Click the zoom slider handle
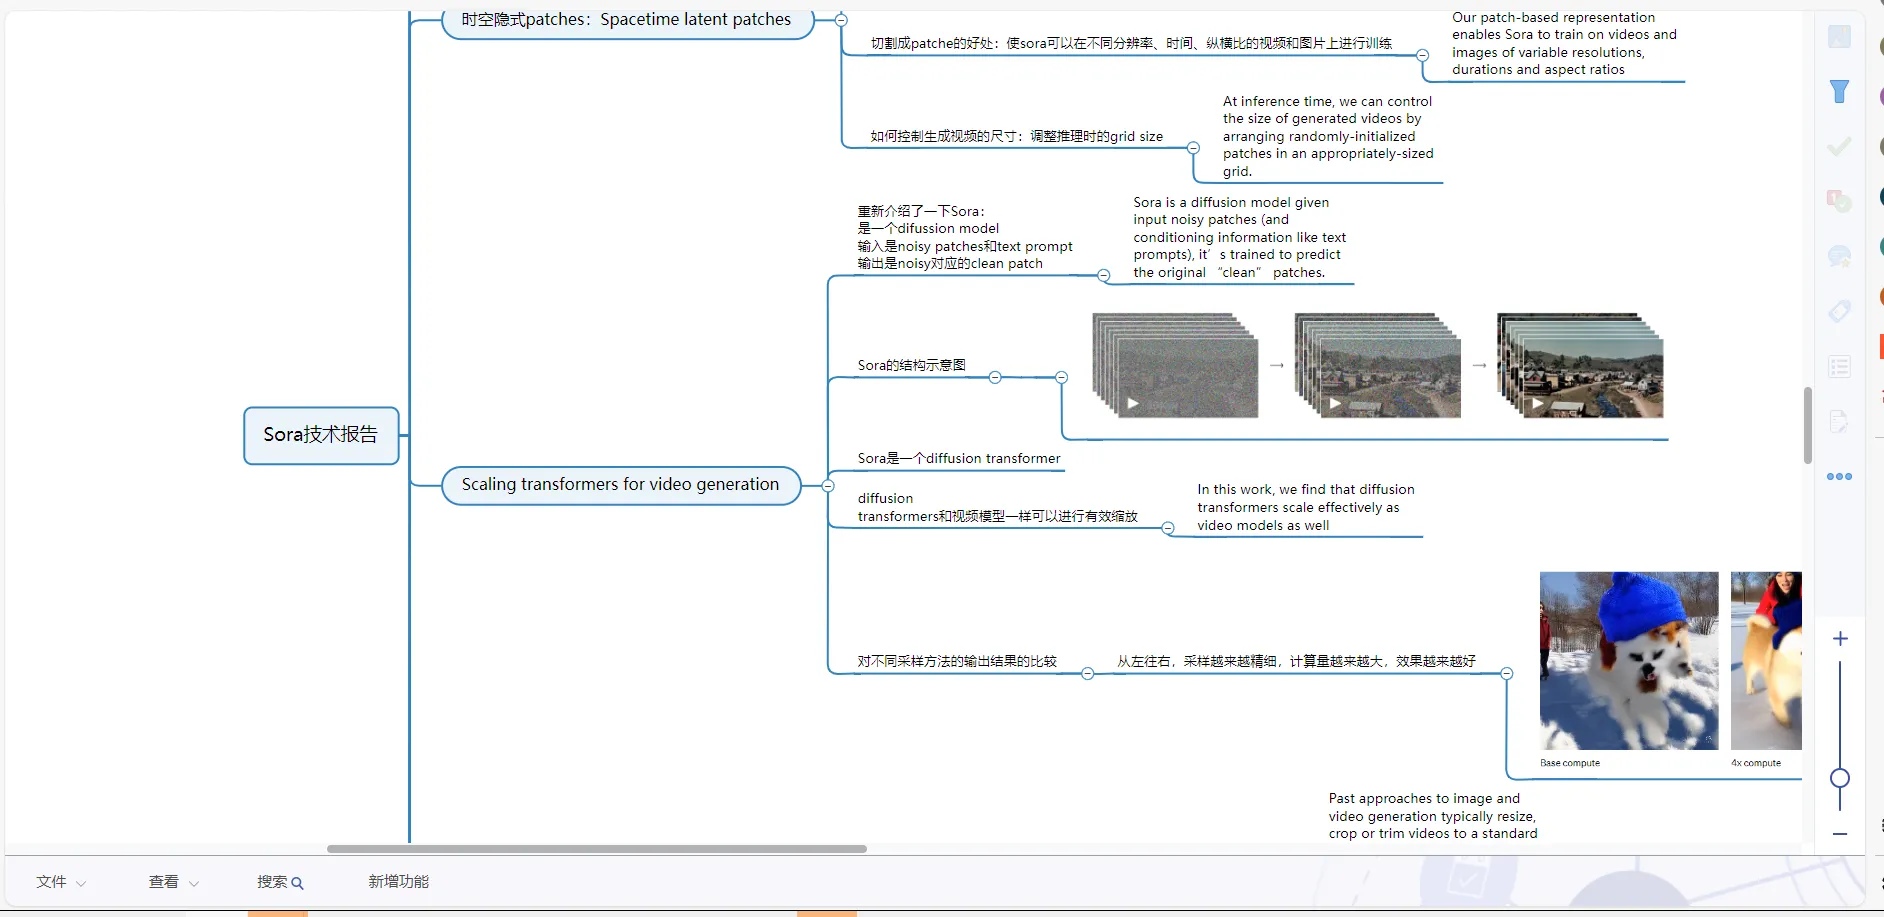The width and height of the screenshot is (1884, 917). [1840, 778]
